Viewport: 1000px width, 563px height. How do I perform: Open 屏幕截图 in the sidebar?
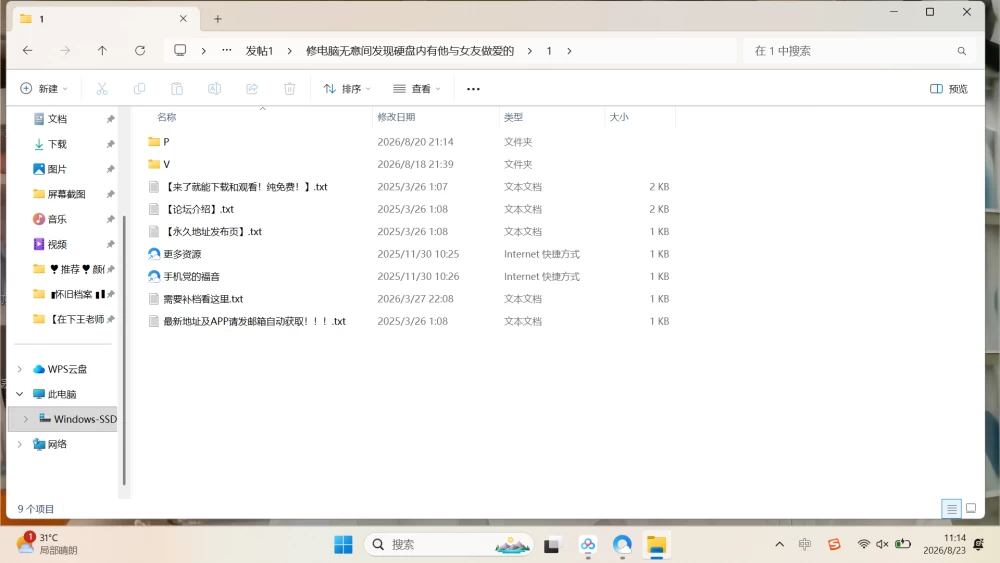click(66, 194)
